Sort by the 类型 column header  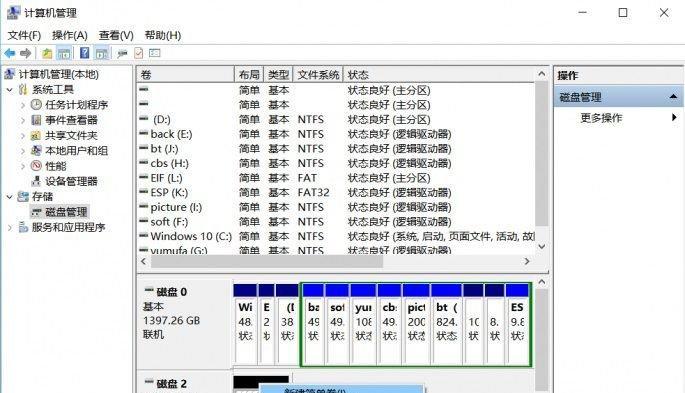pyautogui.click(x=278, y=75)
